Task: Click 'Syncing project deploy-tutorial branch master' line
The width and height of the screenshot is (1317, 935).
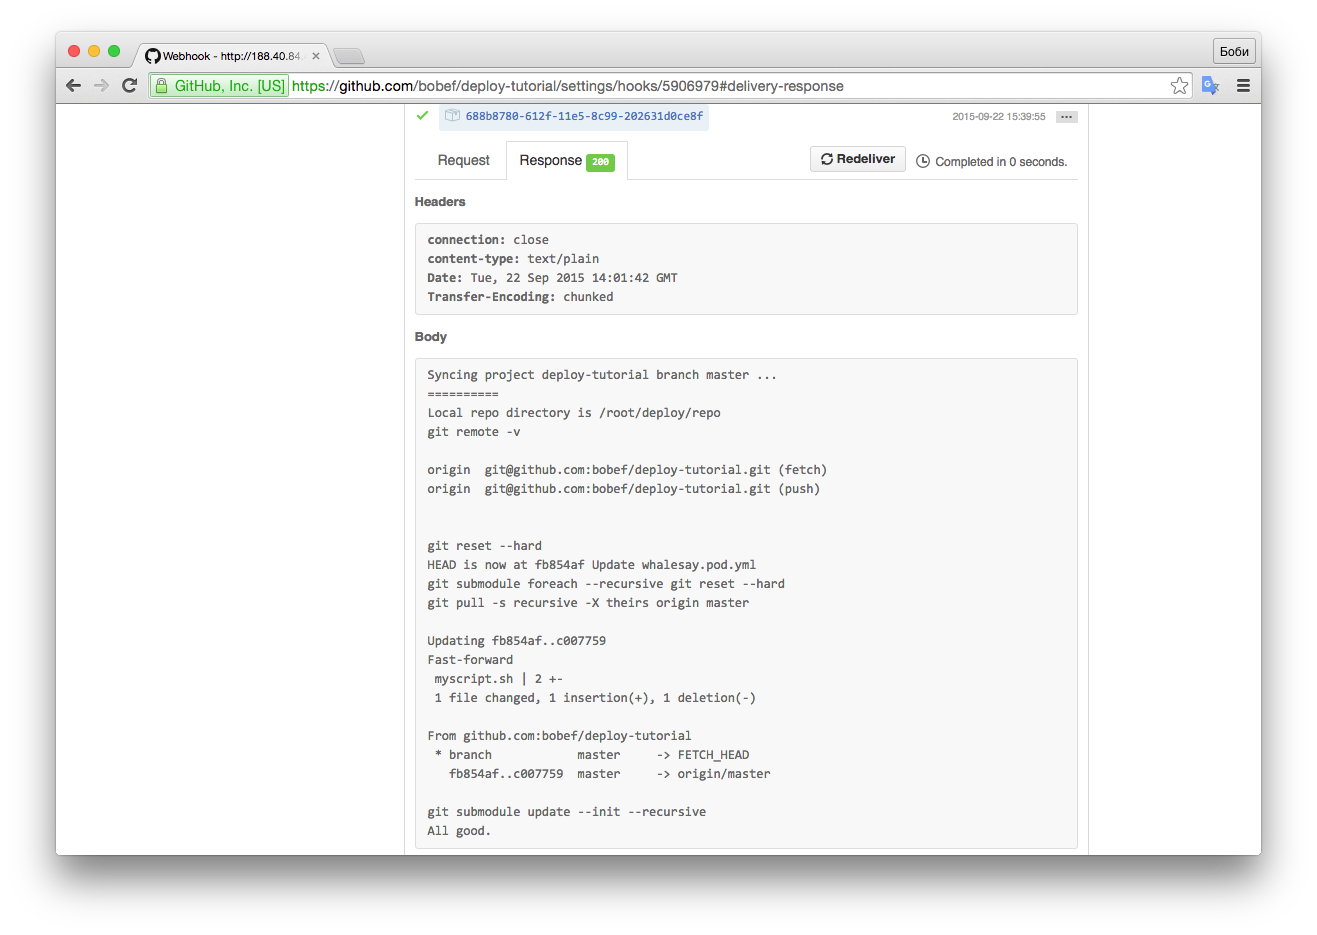Action: click(602, 375)
